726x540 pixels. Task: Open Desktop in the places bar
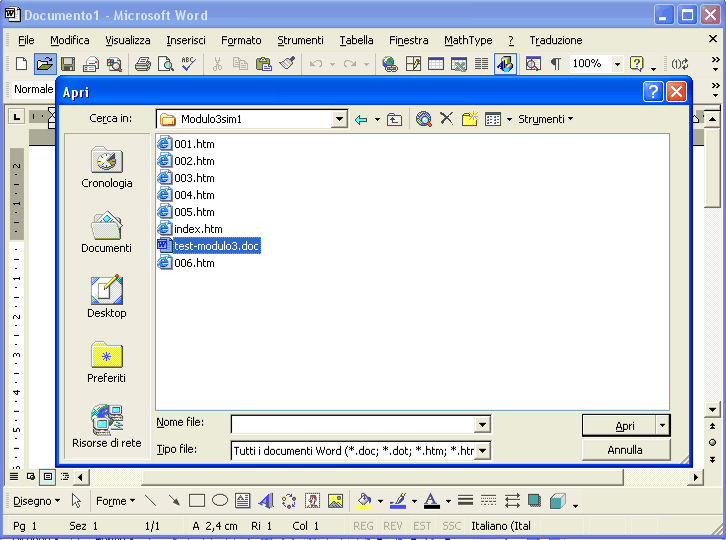[x=106, y=297]
